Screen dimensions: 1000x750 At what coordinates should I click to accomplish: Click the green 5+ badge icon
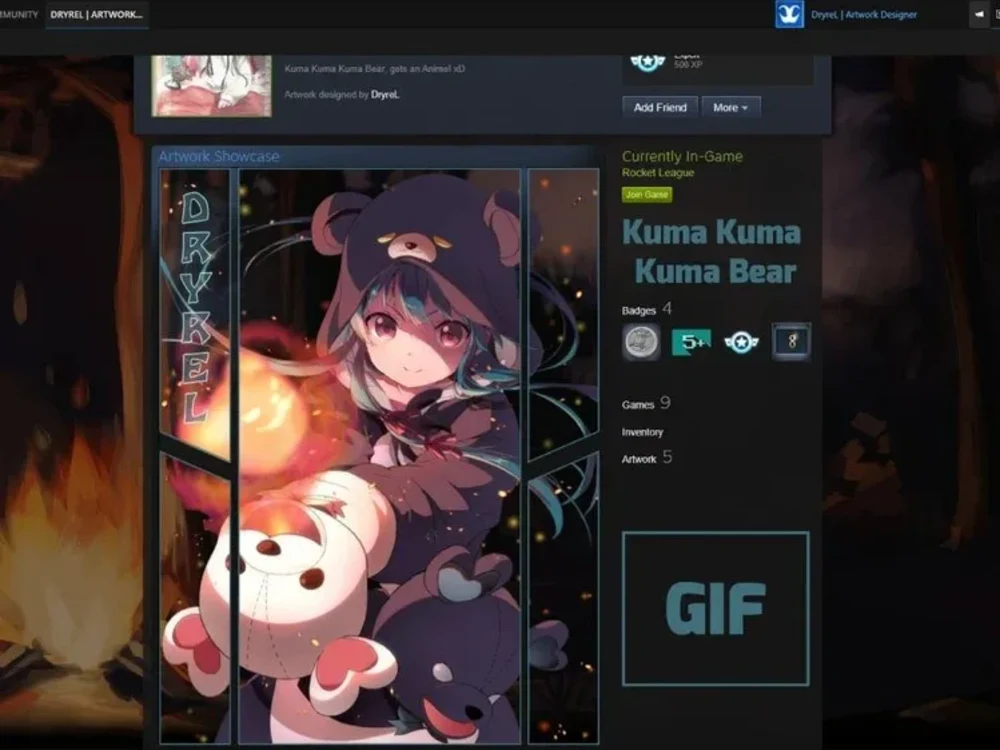click(692, 342)
